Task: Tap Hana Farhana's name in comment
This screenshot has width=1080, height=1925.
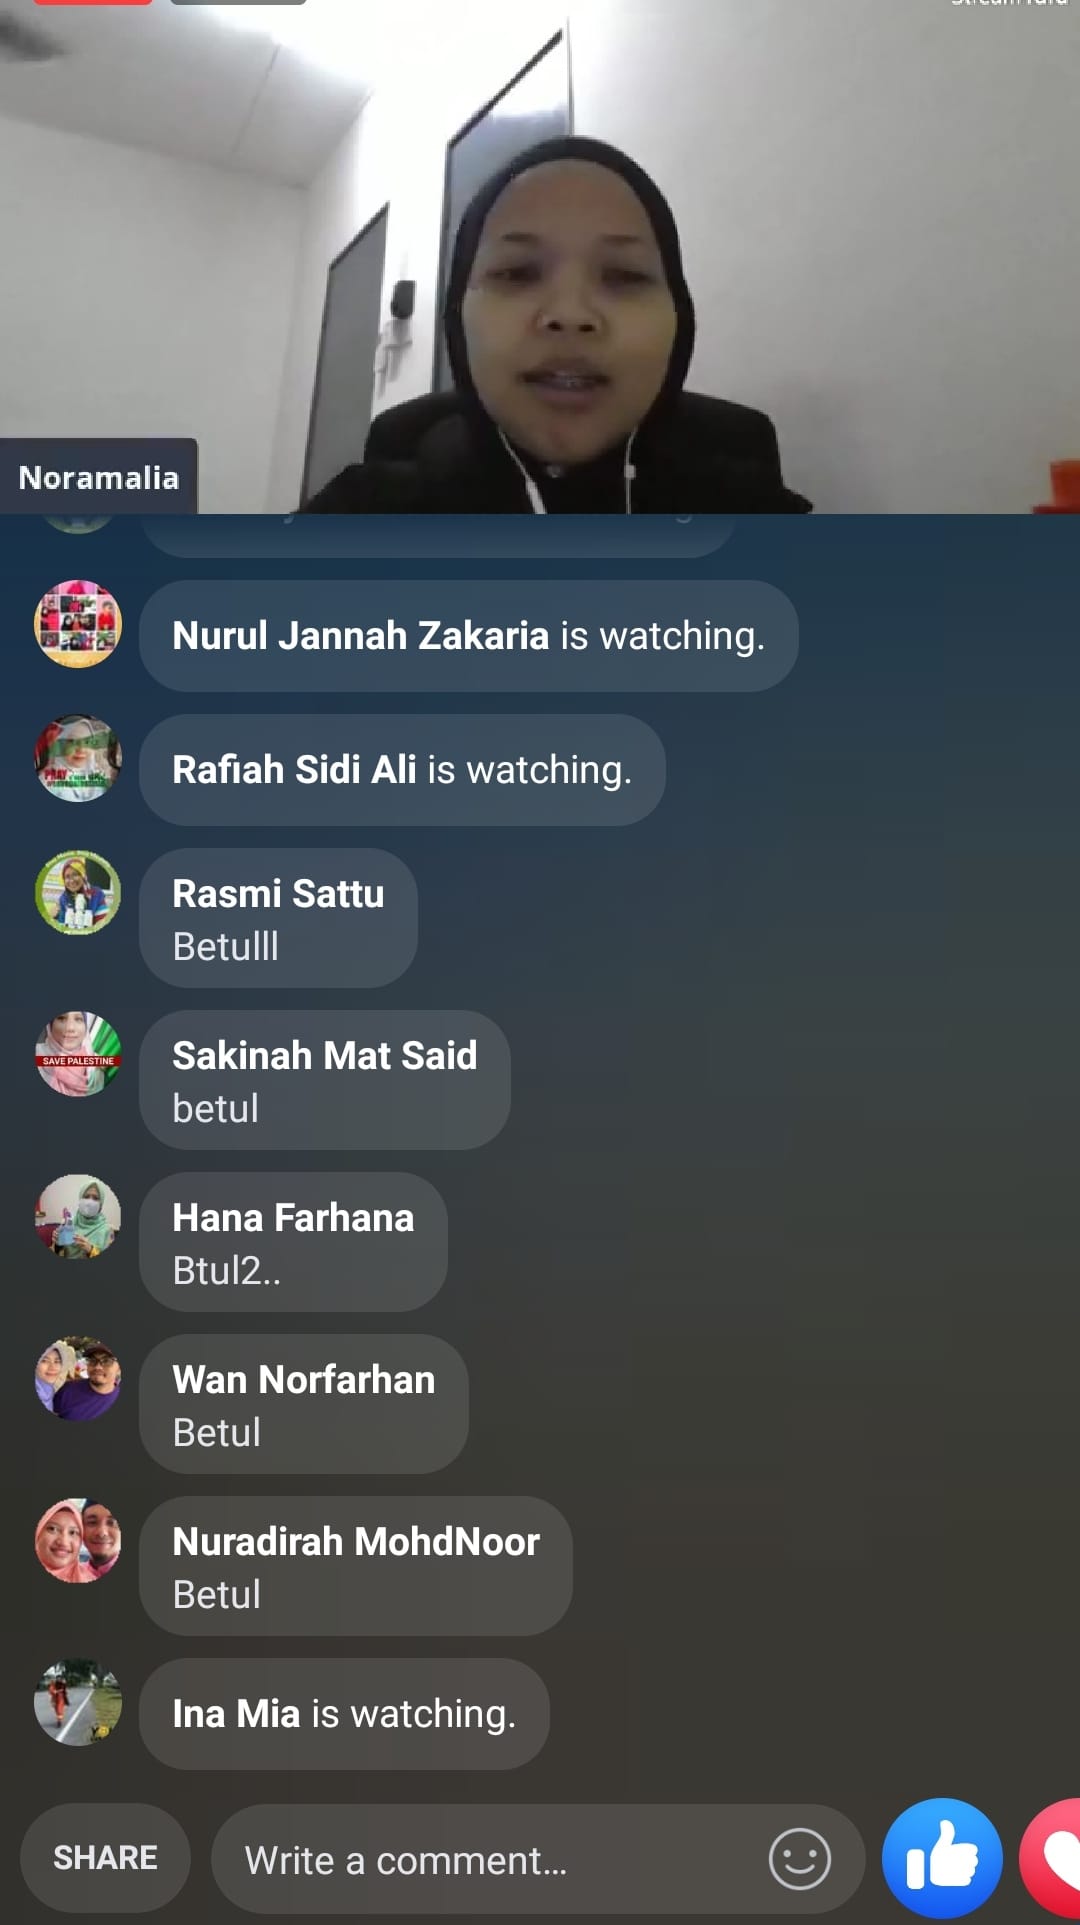Action: 293,1217
